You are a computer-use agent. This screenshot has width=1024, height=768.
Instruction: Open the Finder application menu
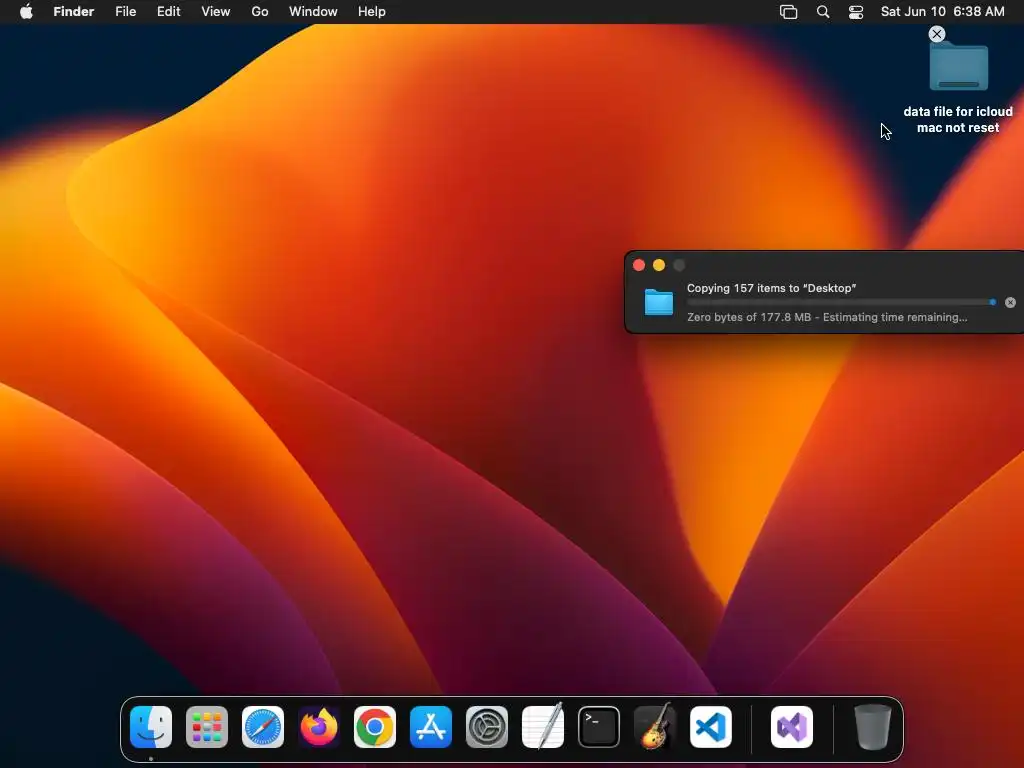(74, 12)
